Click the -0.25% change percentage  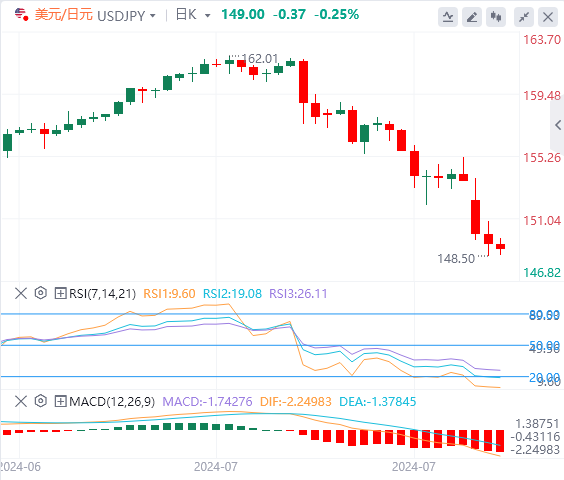336,15
